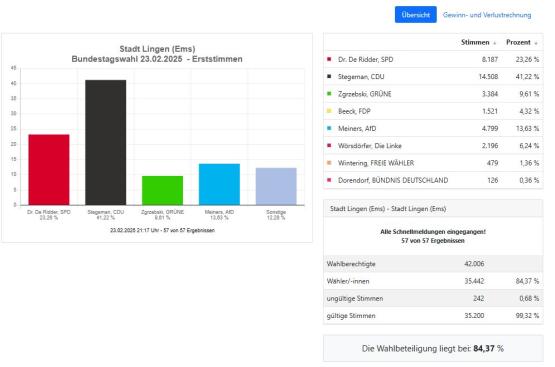Click the blue AfD legend marker
555x367 pixels.
pyautogui.click(x=329, y=128)
